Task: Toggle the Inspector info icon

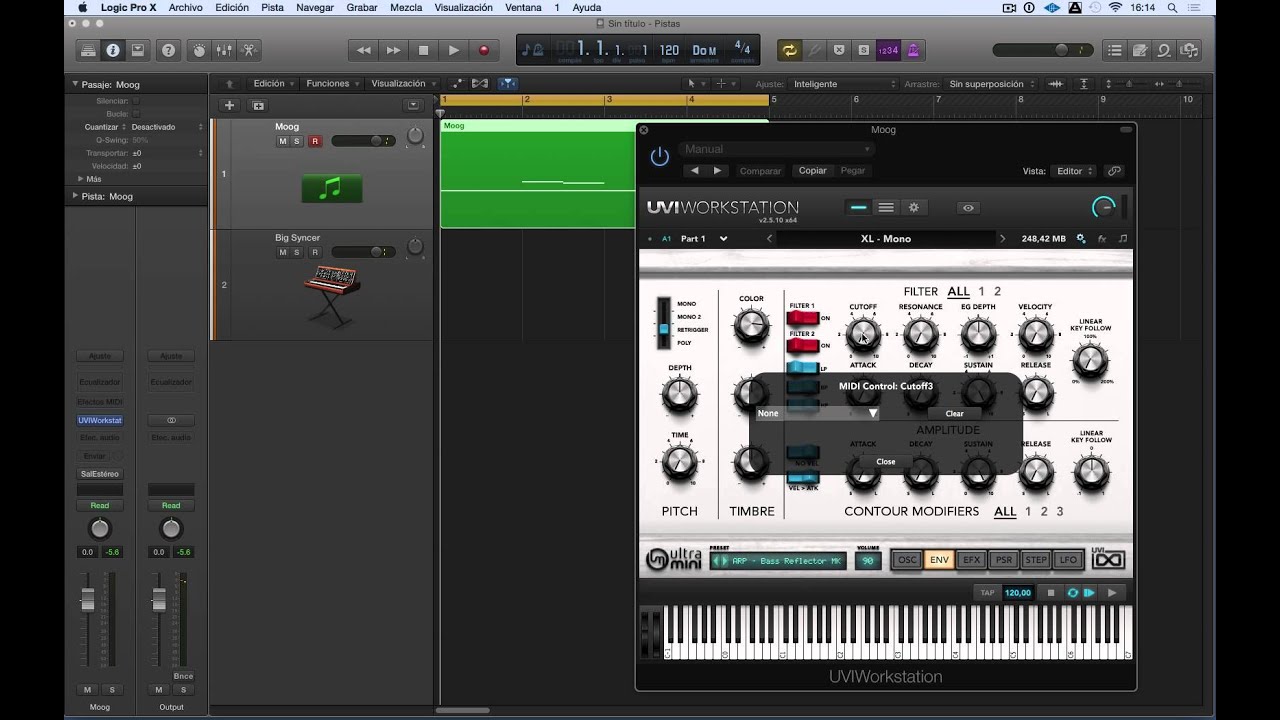Action: [x=112, y=50]
